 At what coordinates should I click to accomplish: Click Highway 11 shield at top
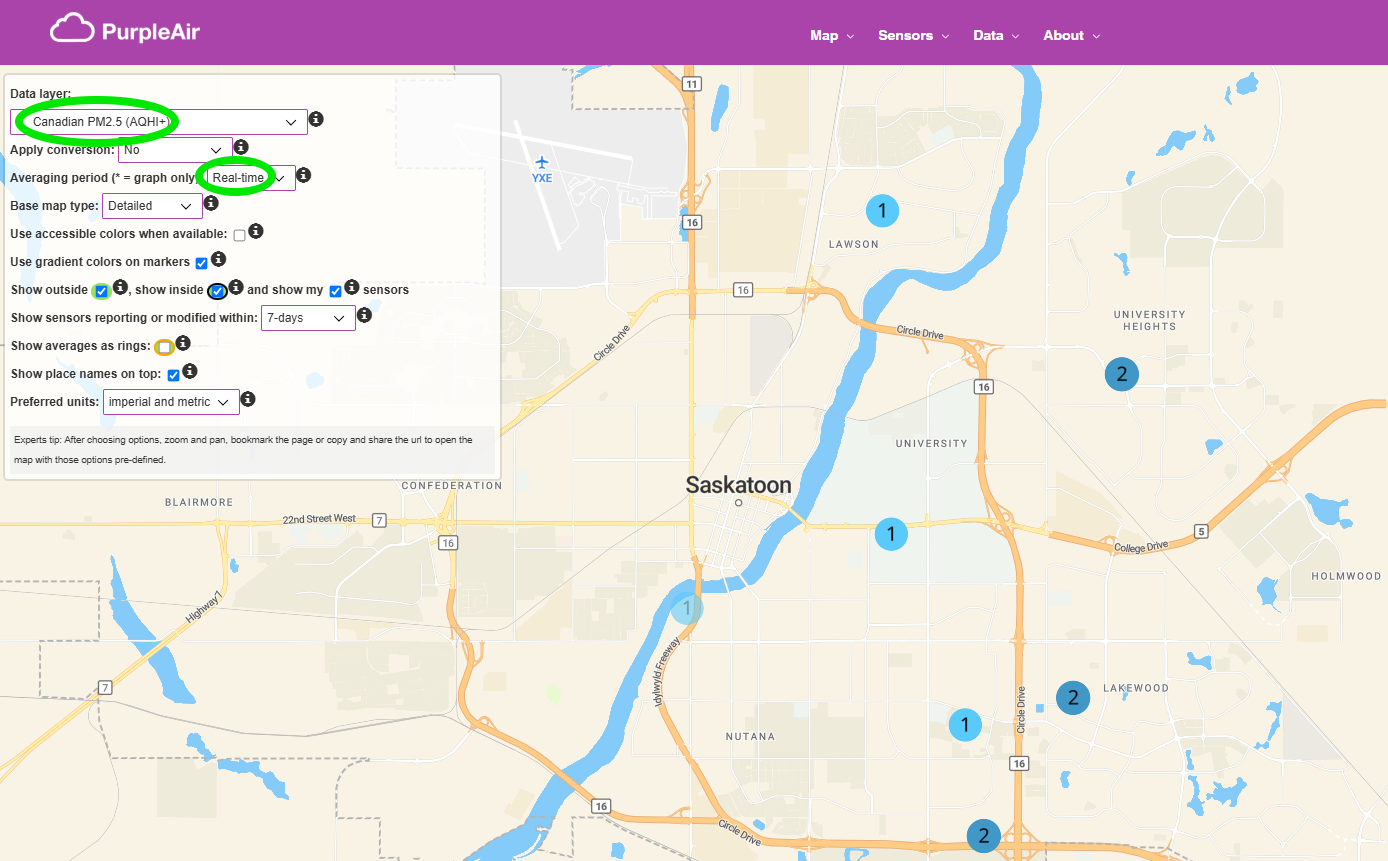(691, 83)
